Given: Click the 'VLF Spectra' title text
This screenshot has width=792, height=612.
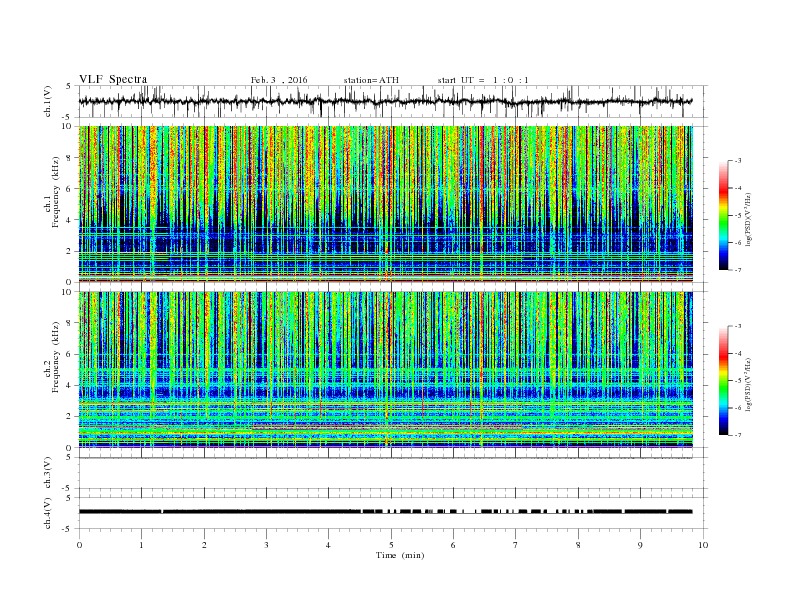Looking at the screenshot, I should pos(113,79).
